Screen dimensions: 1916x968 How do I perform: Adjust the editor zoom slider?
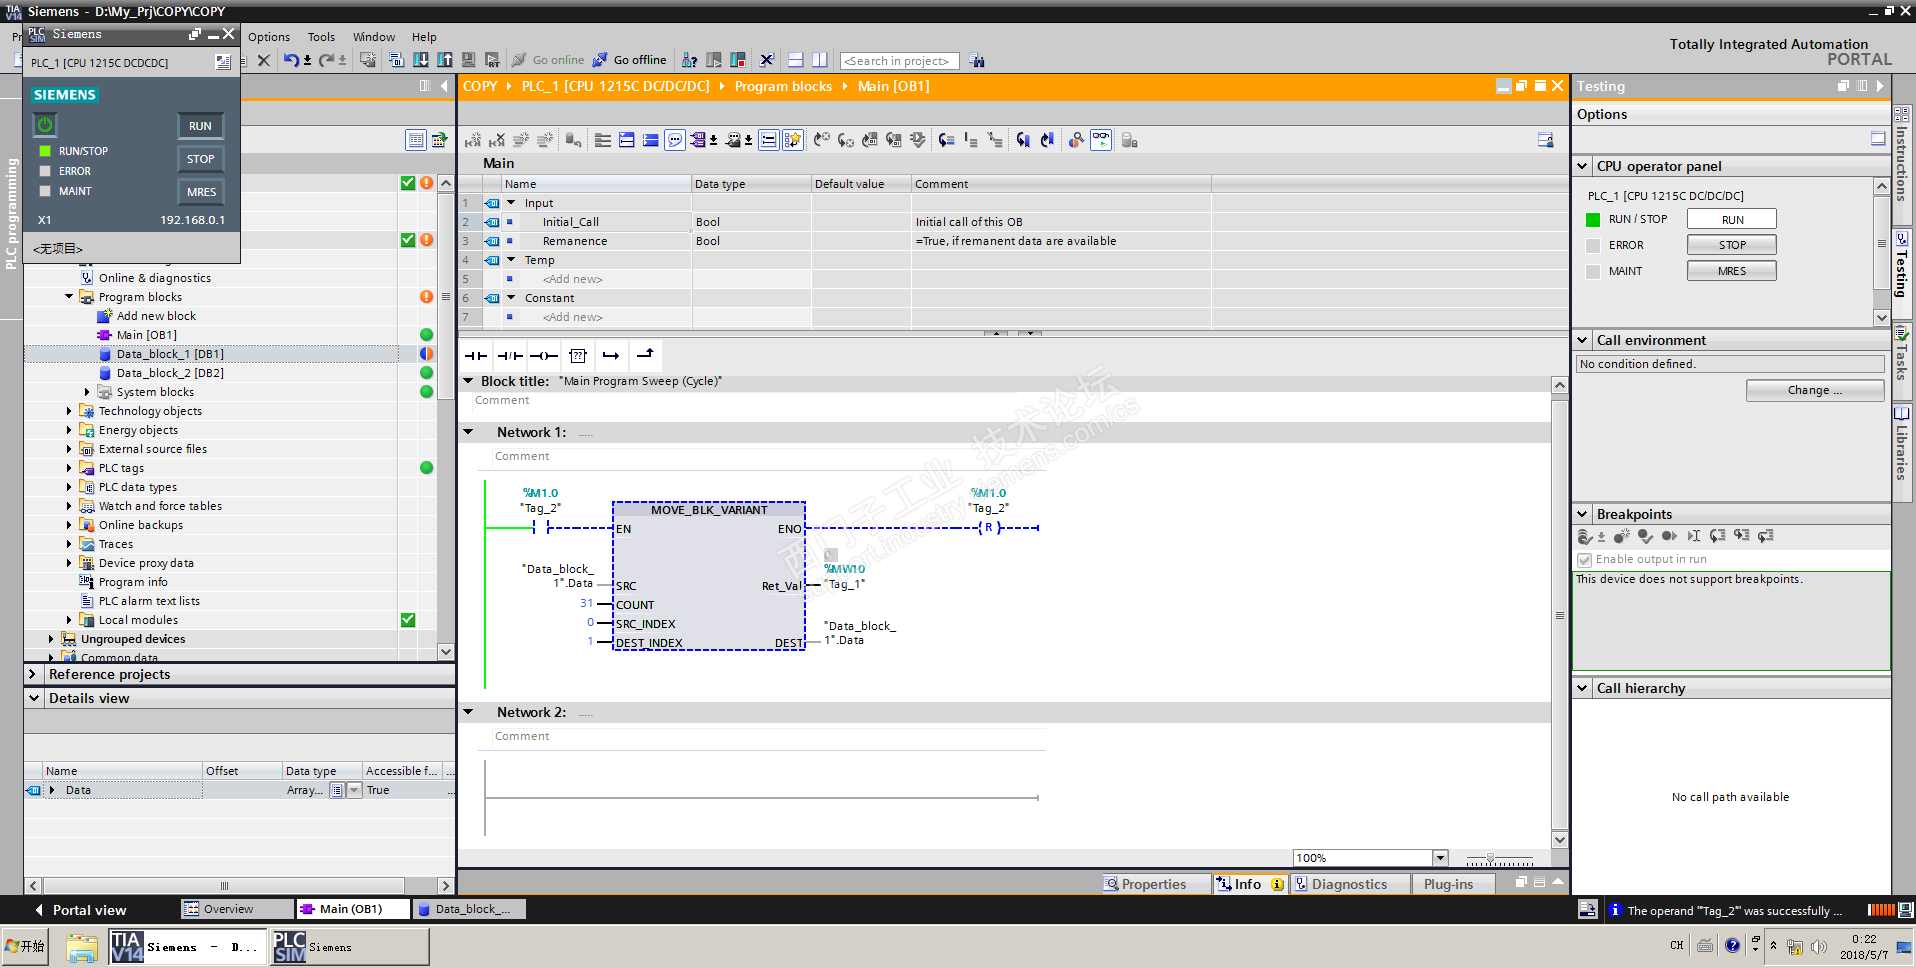click(x=1490, y=859)
